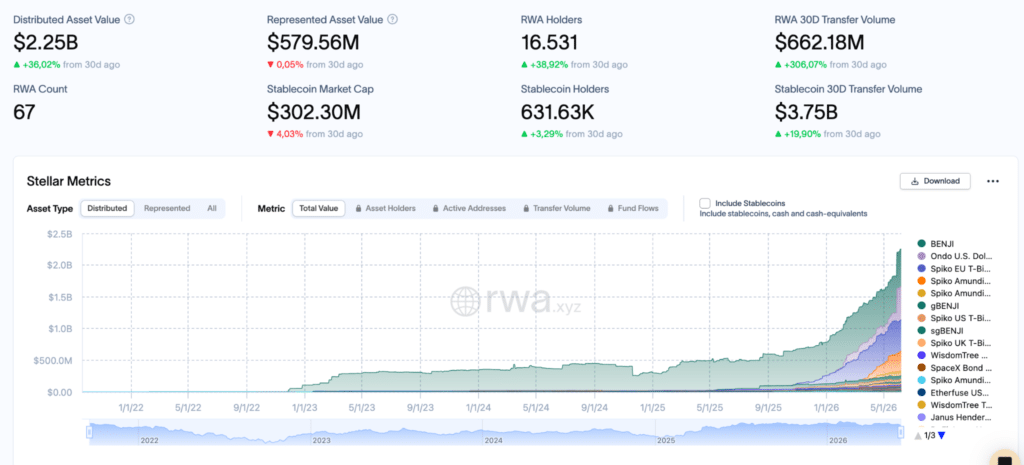
Task: Click the RWA Count value 67
Action: [24, 112]
